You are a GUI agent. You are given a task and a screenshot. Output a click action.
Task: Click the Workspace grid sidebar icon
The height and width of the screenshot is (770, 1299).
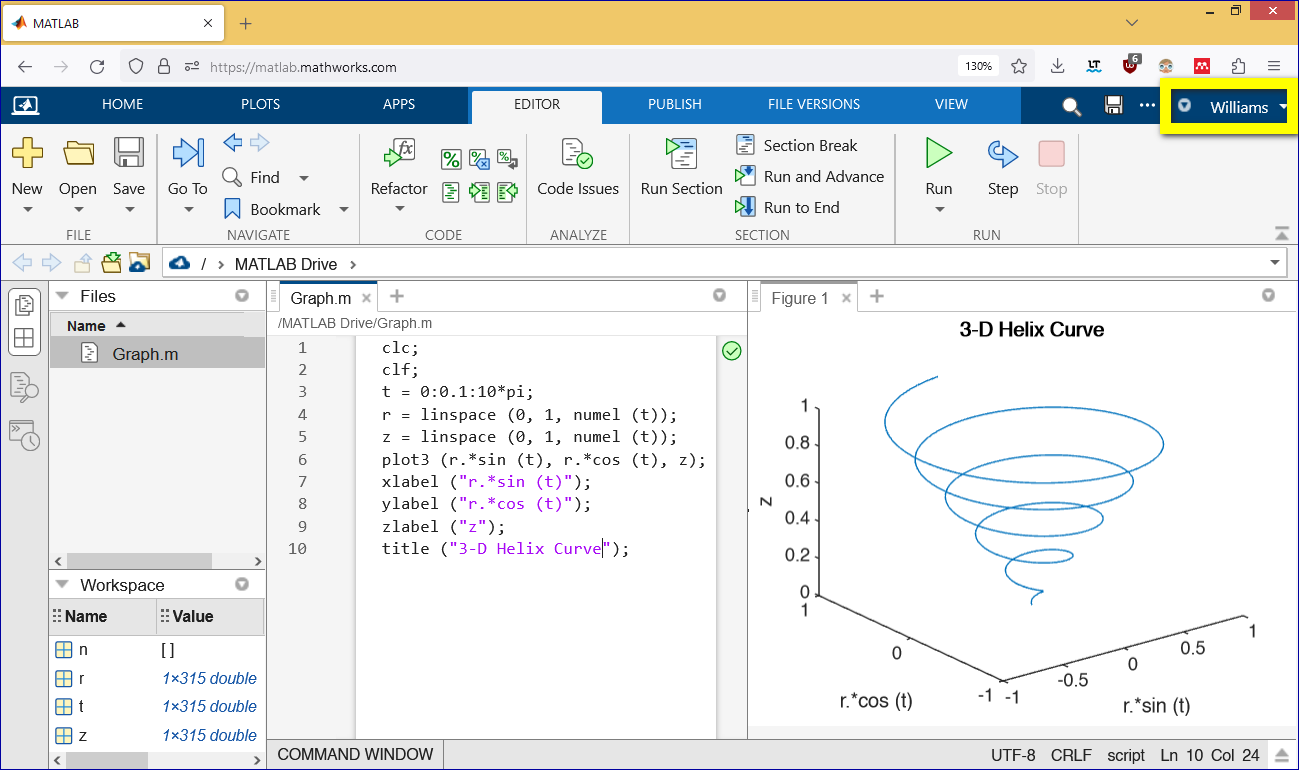coord(24,337)
